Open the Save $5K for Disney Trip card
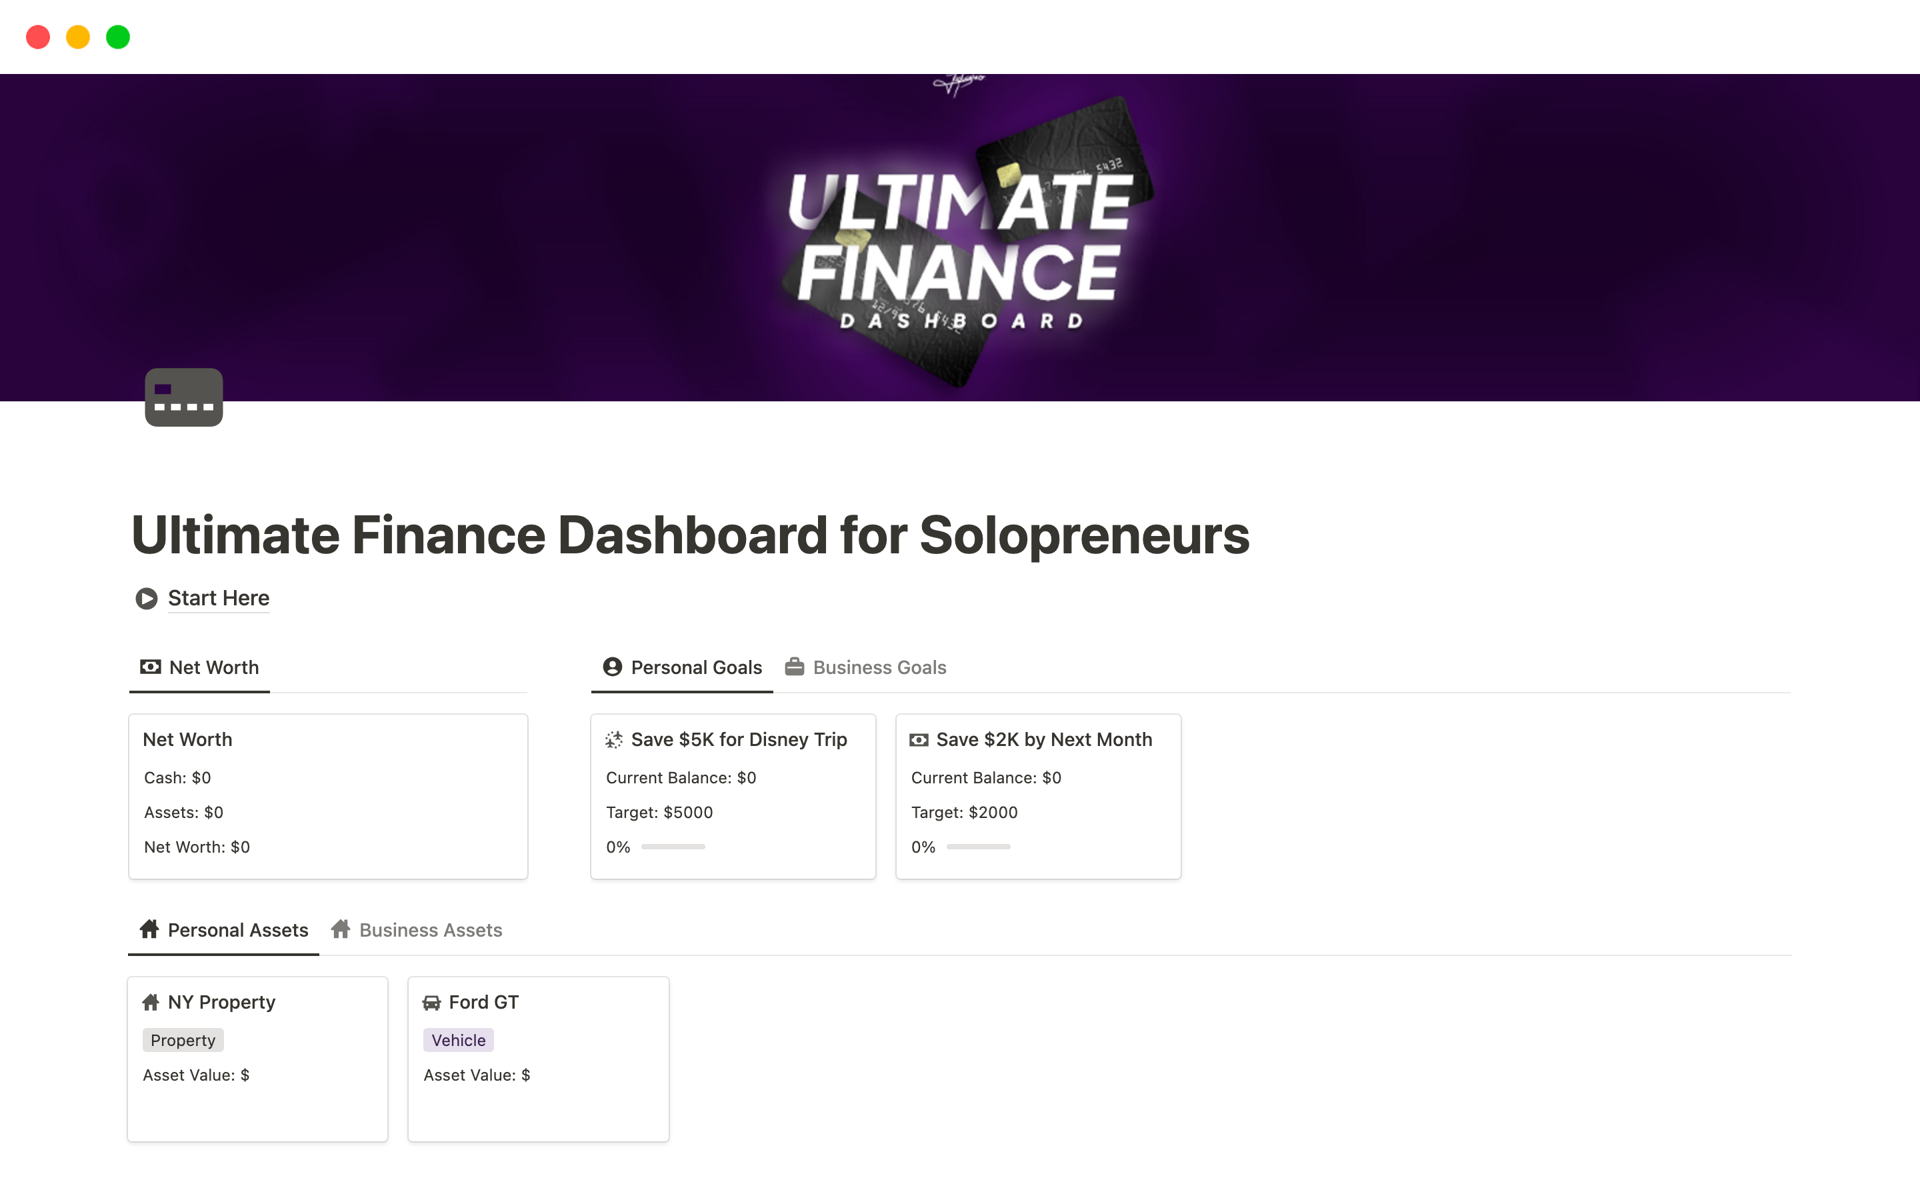The height and width of the screenshot is (1200, 1920). (x=739, y=740)
